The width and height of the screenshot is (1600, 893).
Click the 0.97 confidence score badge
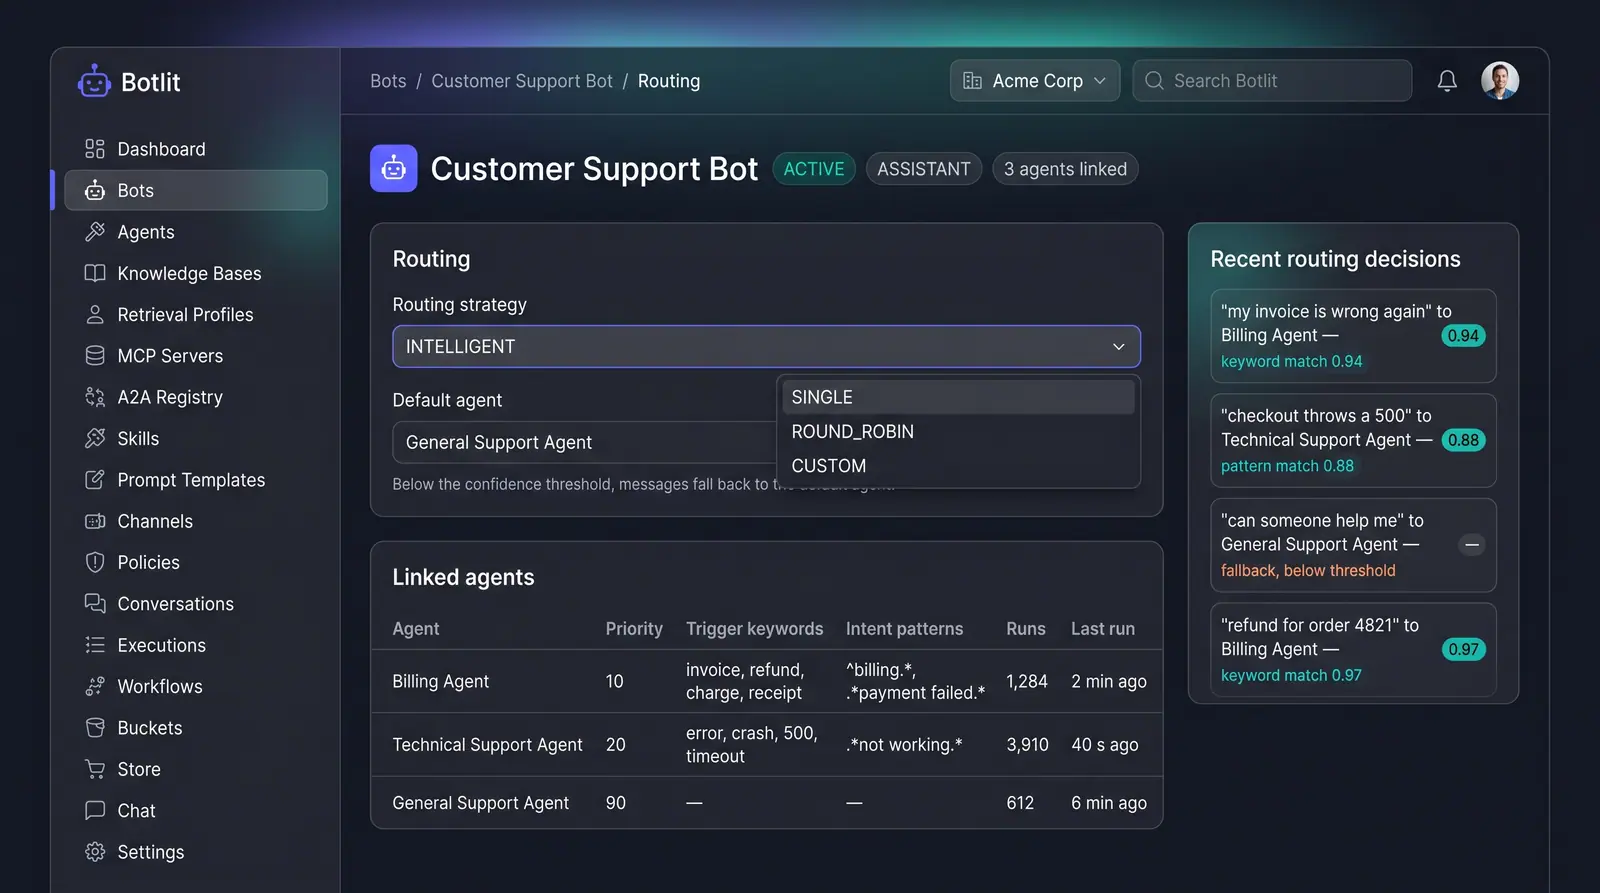[1463, 649]
